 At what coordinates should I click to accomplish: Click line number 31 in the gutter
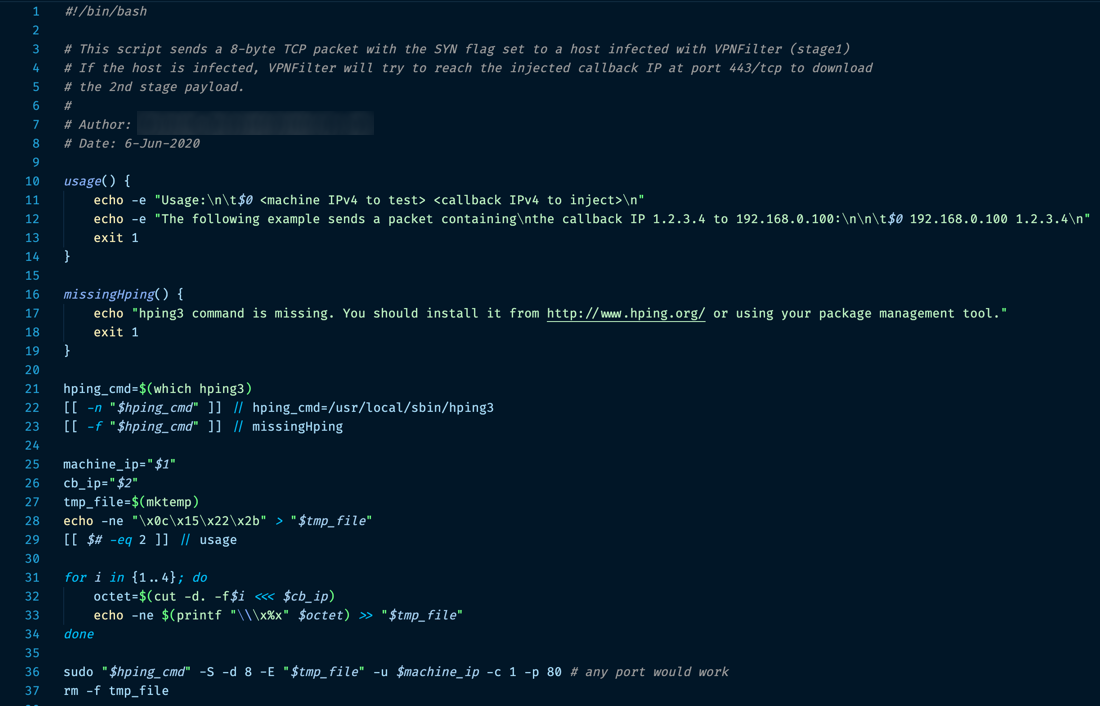click(32, 577)
